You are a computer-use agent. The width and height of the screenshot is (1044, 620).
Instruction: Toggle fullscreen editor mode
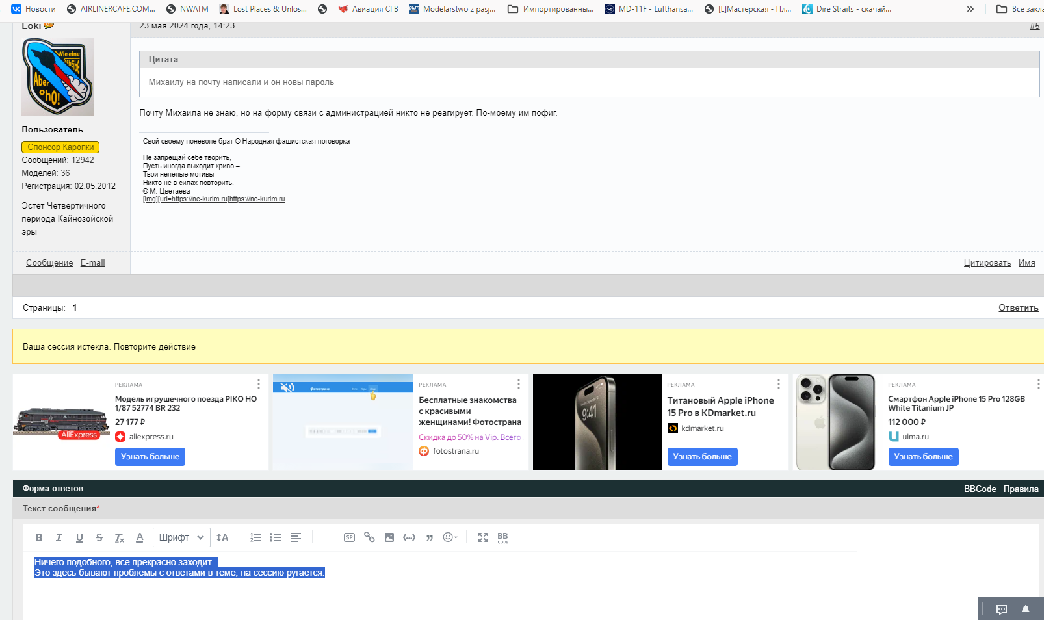[x=483, y=538]
